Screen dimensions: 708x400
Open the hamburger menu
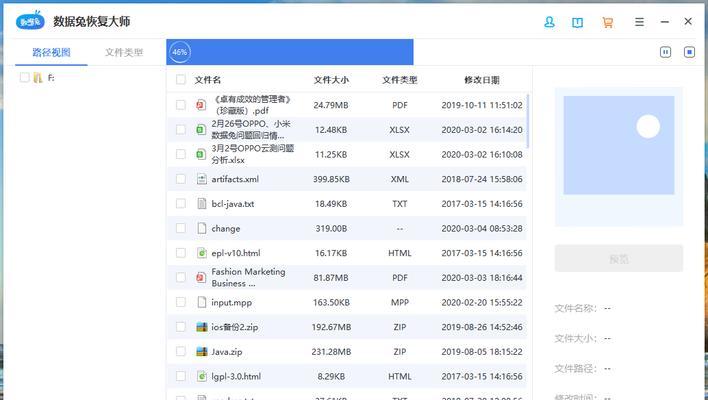(639, 22)
